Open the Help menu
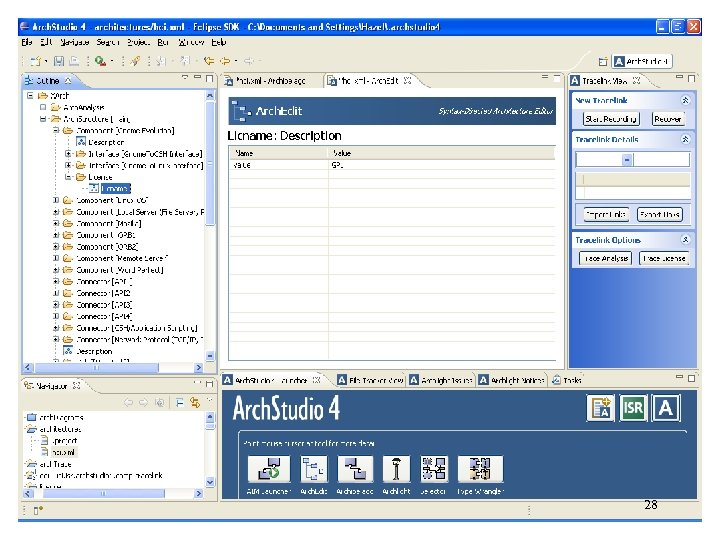Viewport: 720px width, 540px height. 219,42
